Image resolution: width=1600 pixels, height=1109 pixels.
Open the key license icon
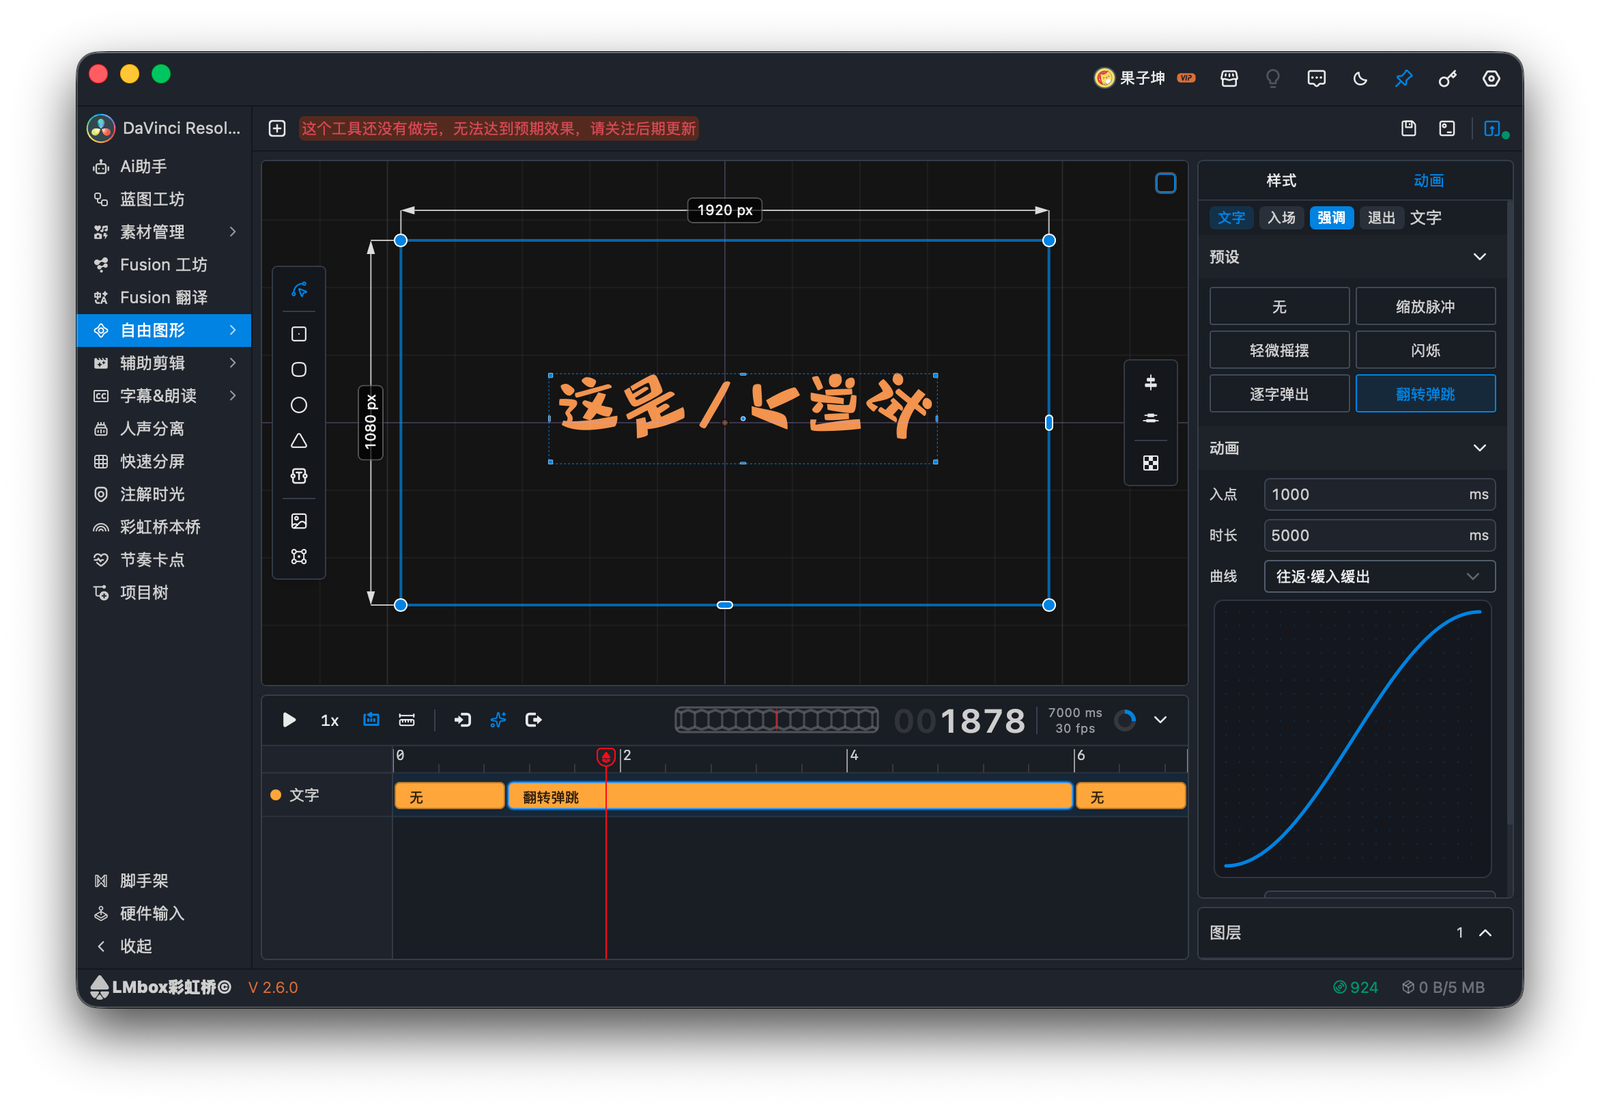click(x=1447, y=78)
